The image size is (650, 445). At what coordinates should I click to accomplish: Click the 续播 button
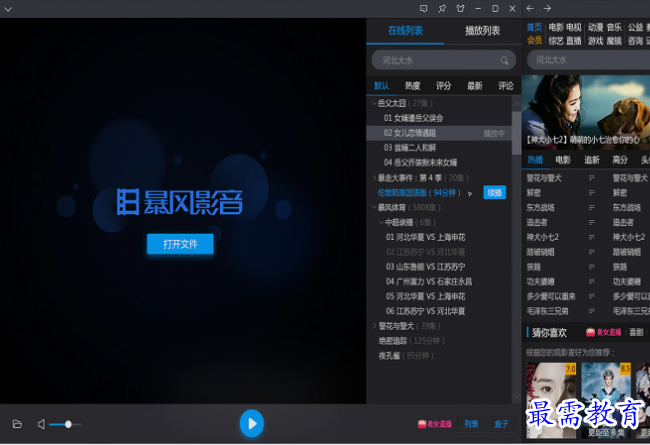tap(495, 192)
